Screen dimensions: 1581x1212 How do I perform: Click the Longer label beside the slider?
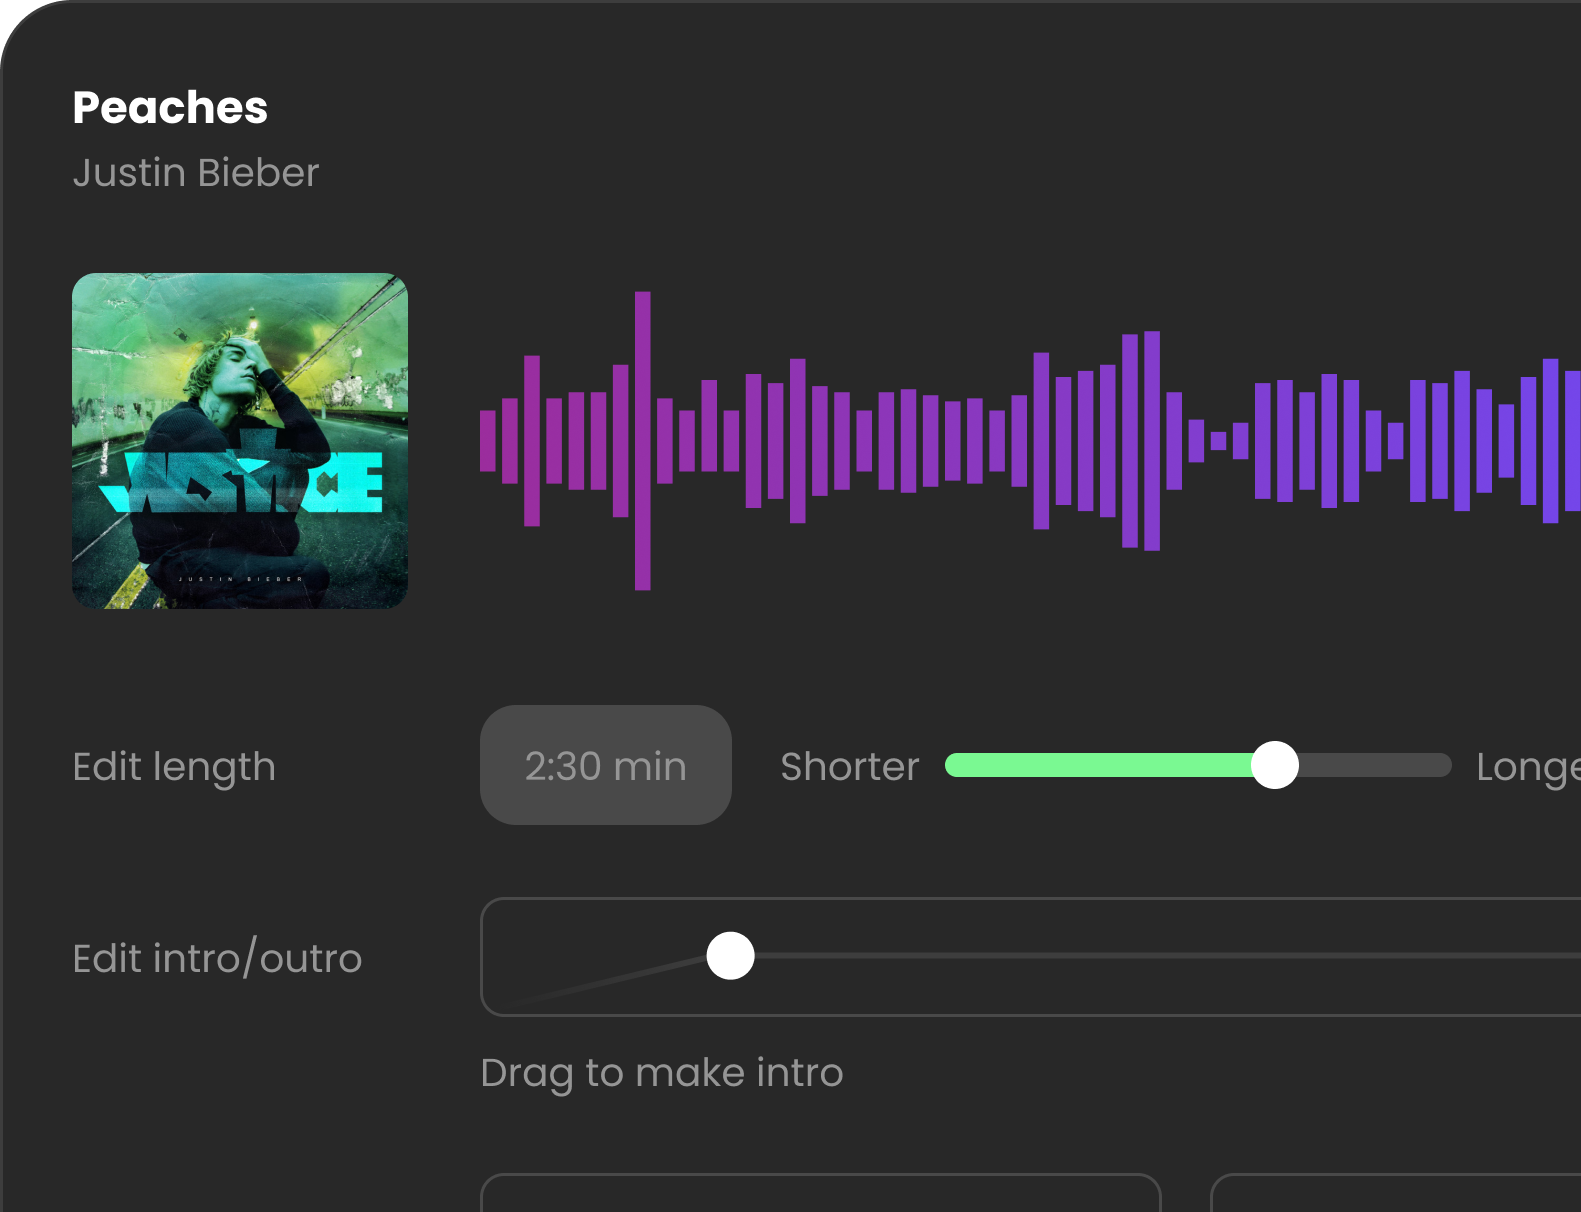pos(1528,768)
